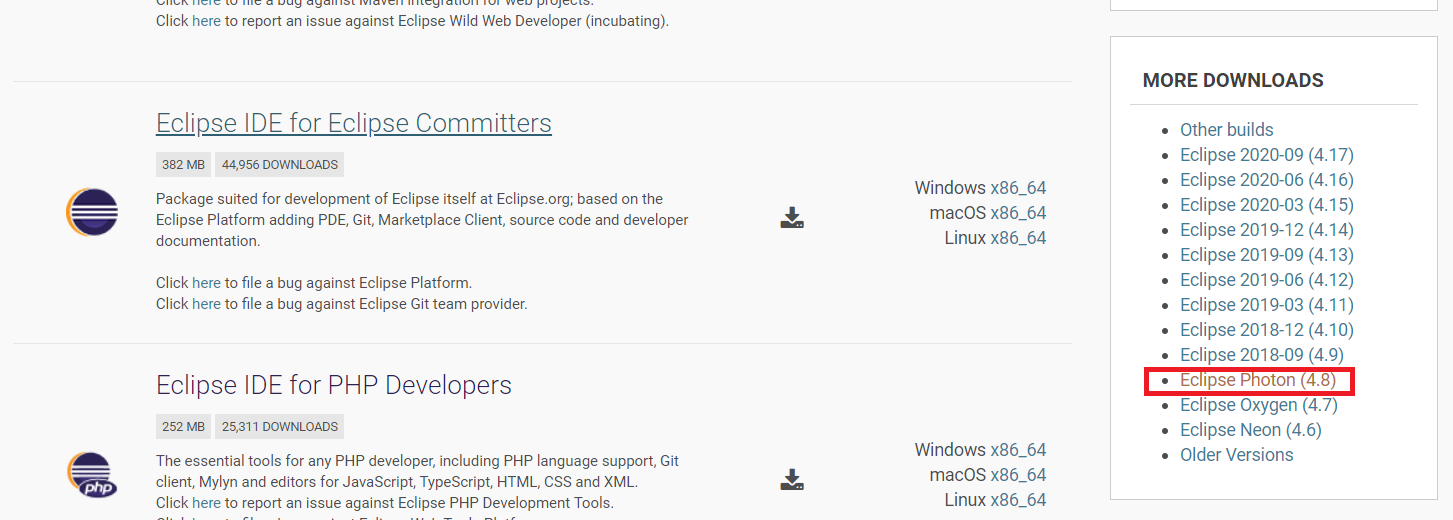
Task: Click the Eclipse PHP package logo icon
Action: tap(92, 475)
